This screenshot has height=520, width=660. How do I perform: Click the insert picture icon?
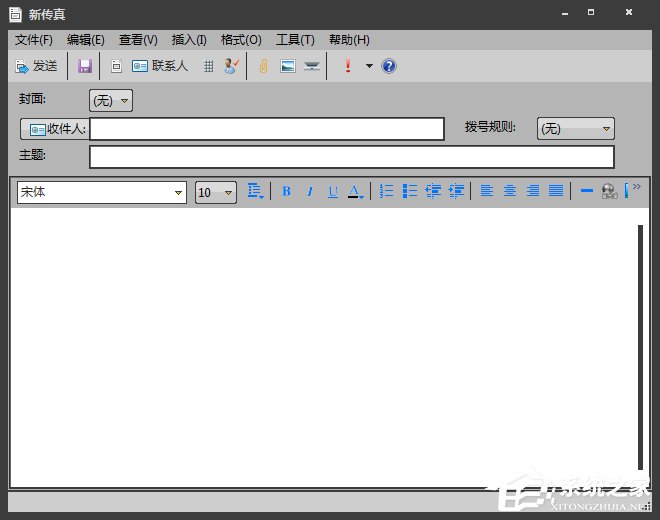click(x=288, y=66)
